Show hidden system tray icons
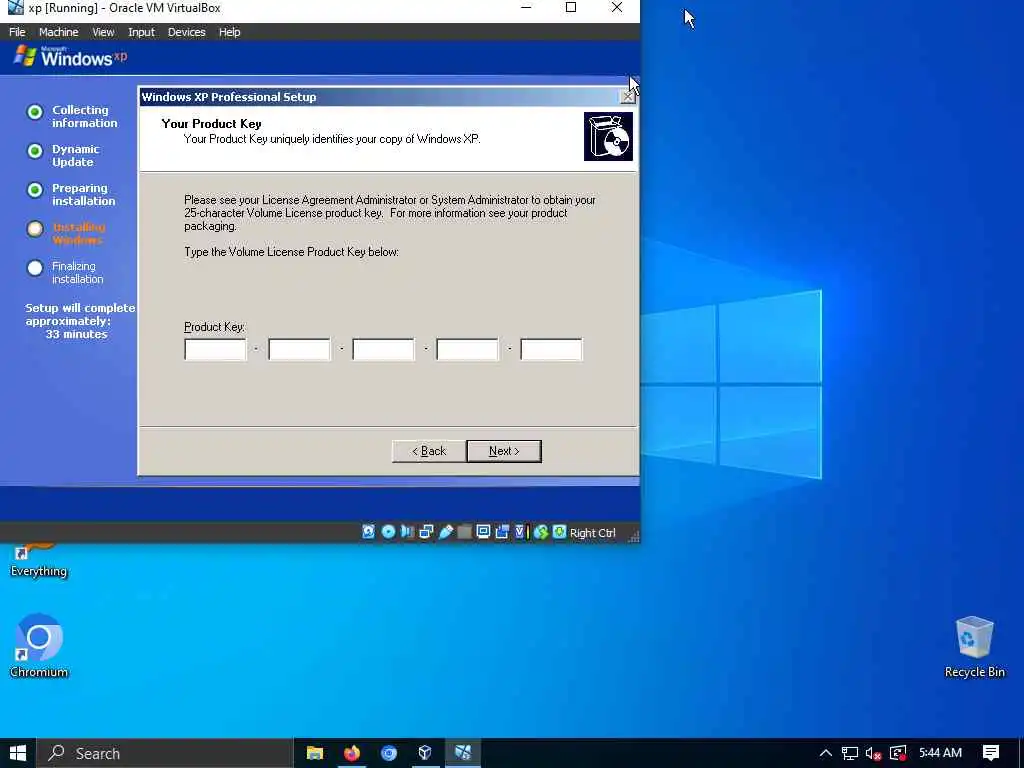Viewport: 1024px width, 768px height. tap(825, 753)
